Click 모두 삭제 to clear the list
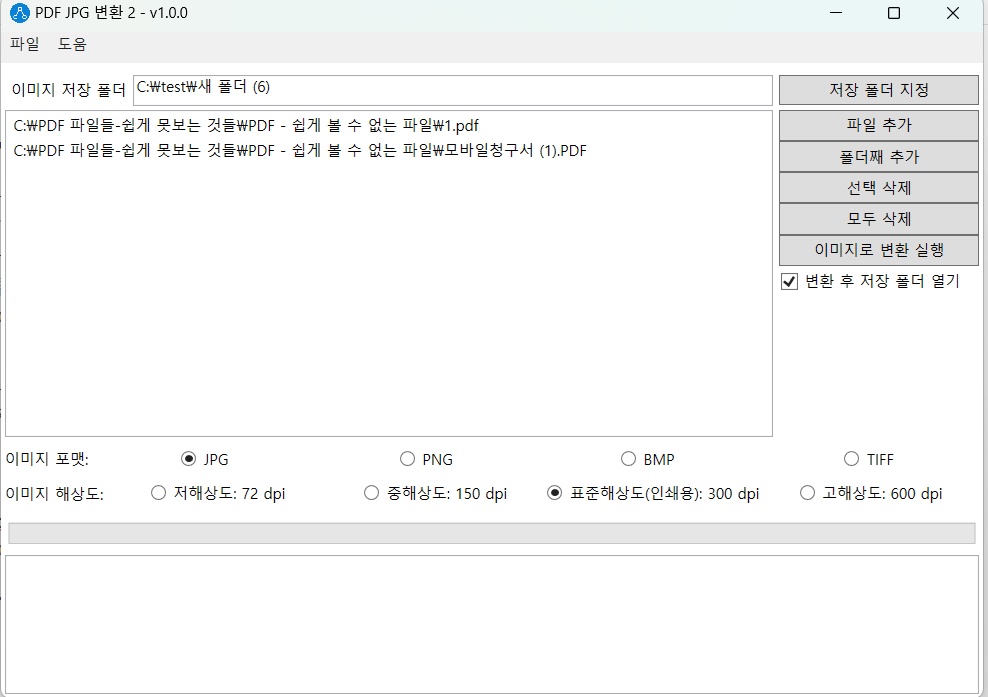This screenshot has height=697, width=988. click(878, 218)
